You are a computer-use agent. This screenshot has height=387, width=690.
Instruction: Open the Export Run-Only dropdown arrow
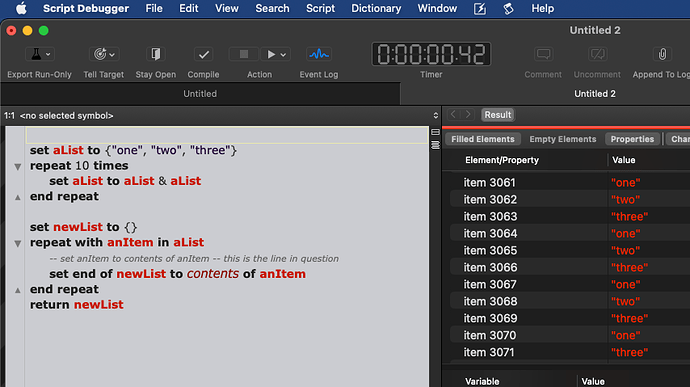tap(48, 55)
